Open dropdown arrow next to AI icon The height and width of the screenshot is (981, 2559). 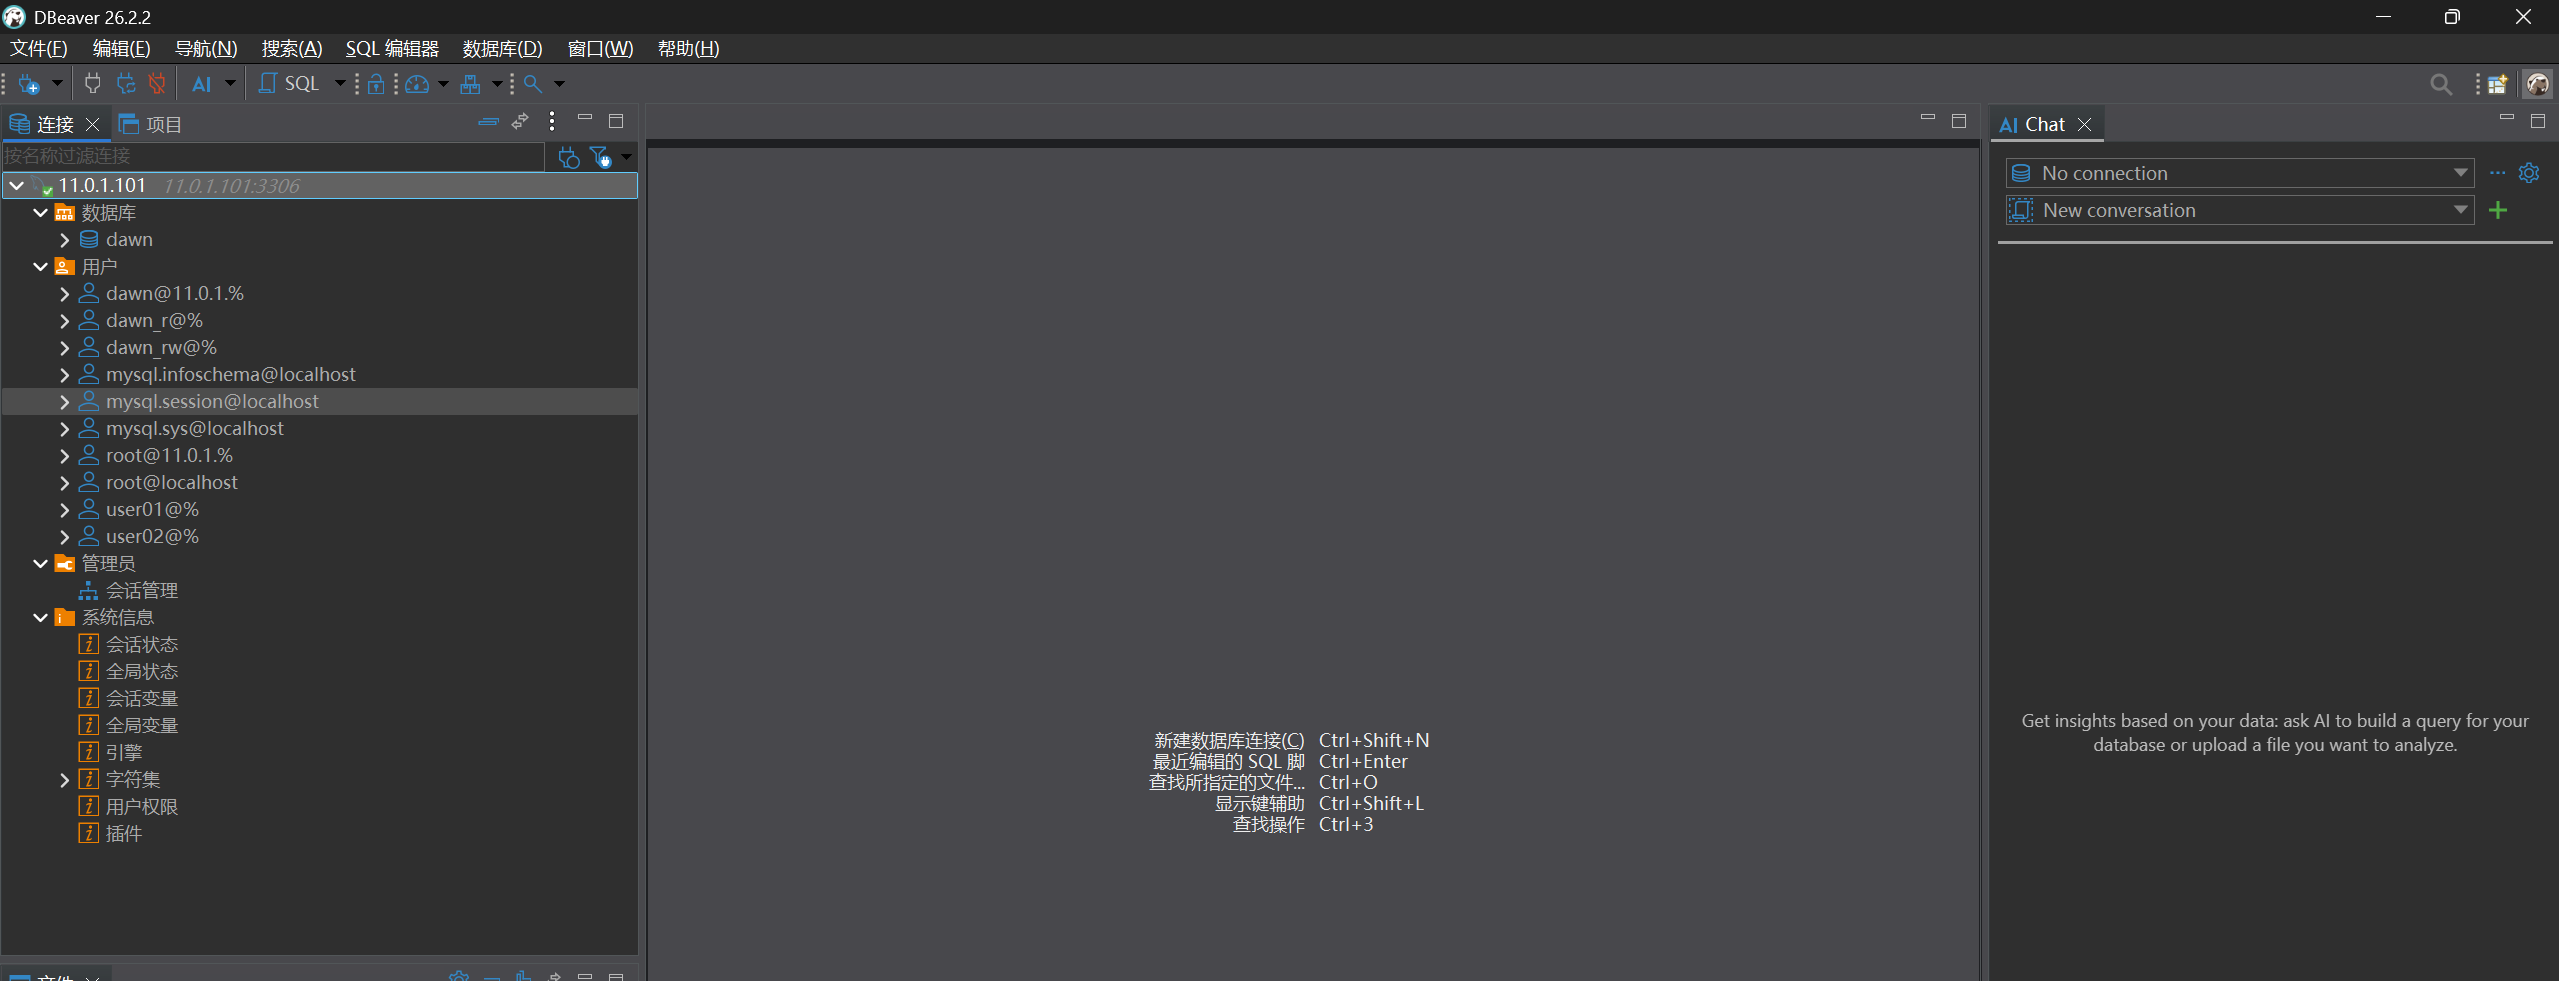pyautogui.click(x=230, y=84)
